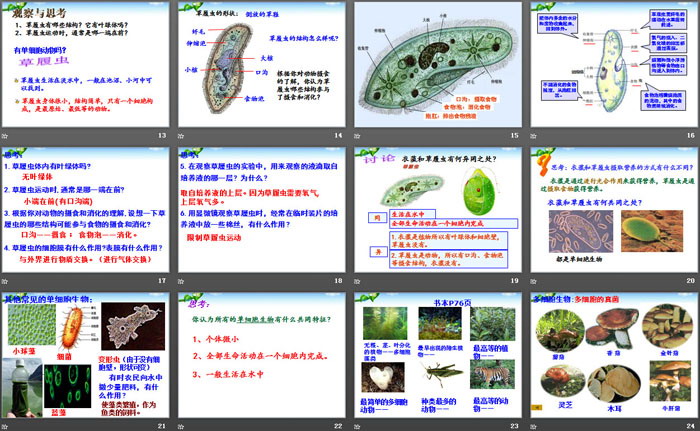Click the star animation icon under slide 13

point(6,136)
